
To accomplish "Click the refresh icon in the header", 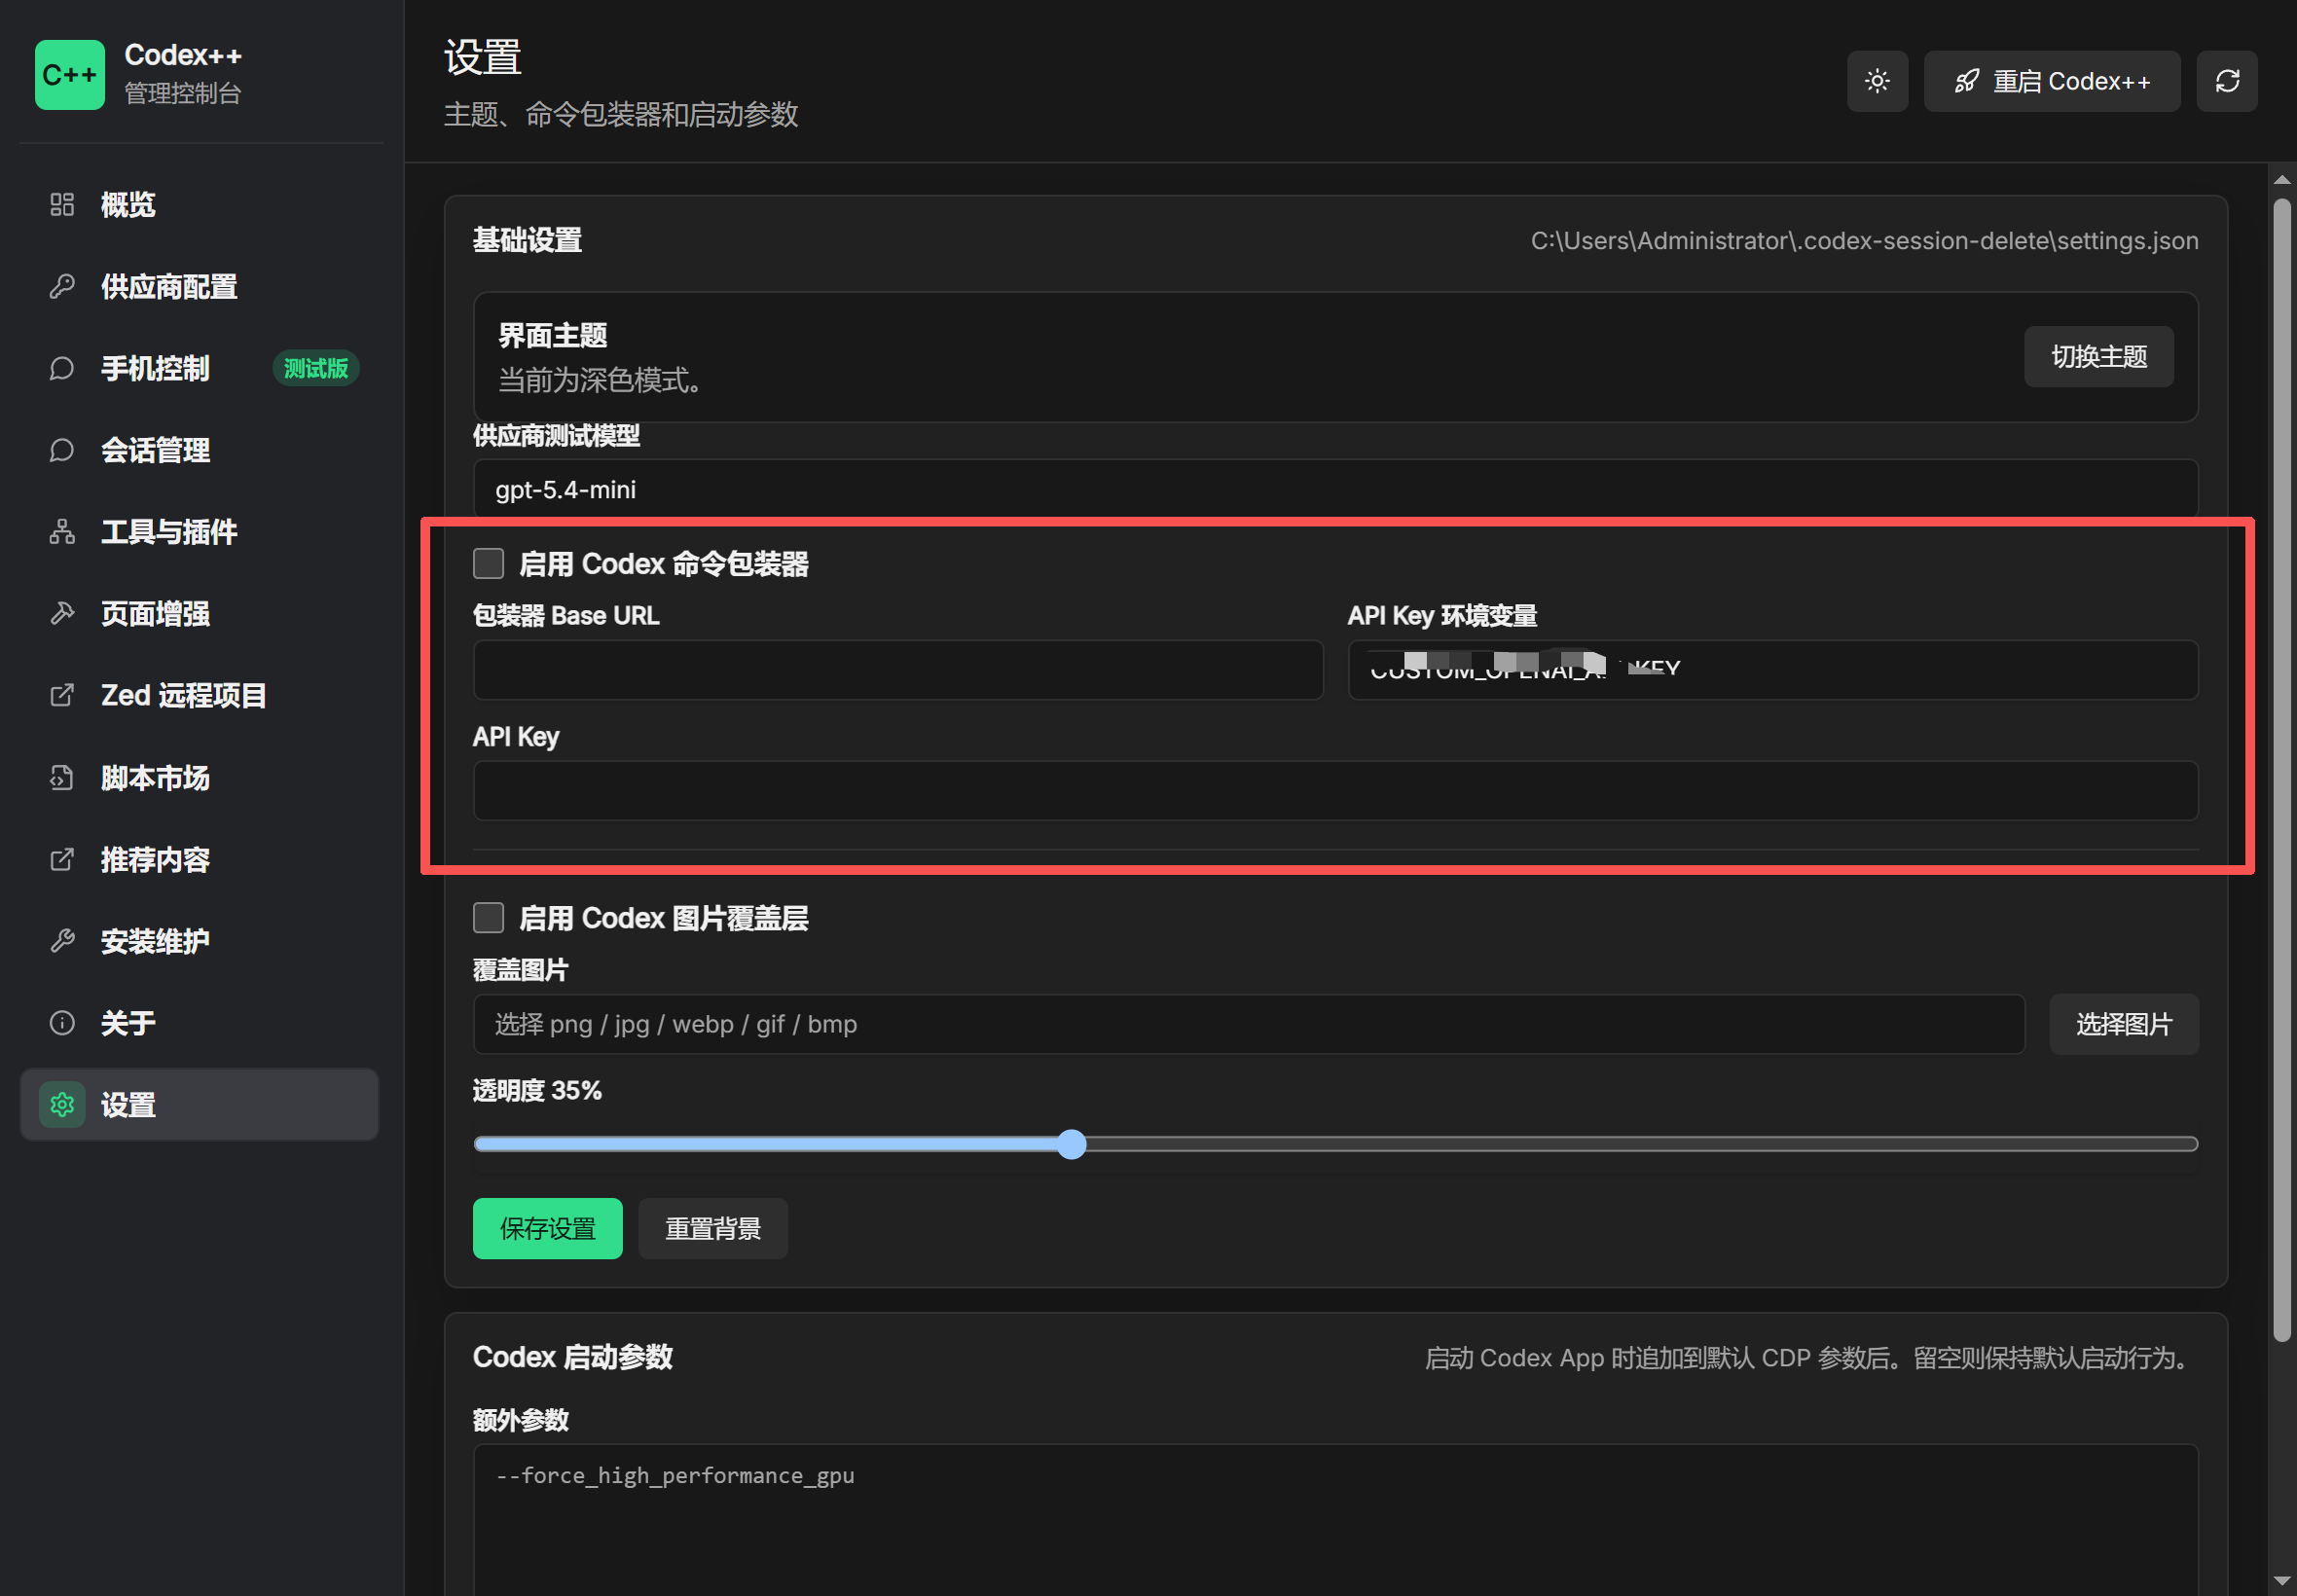I will click(x=2226, y=81).
